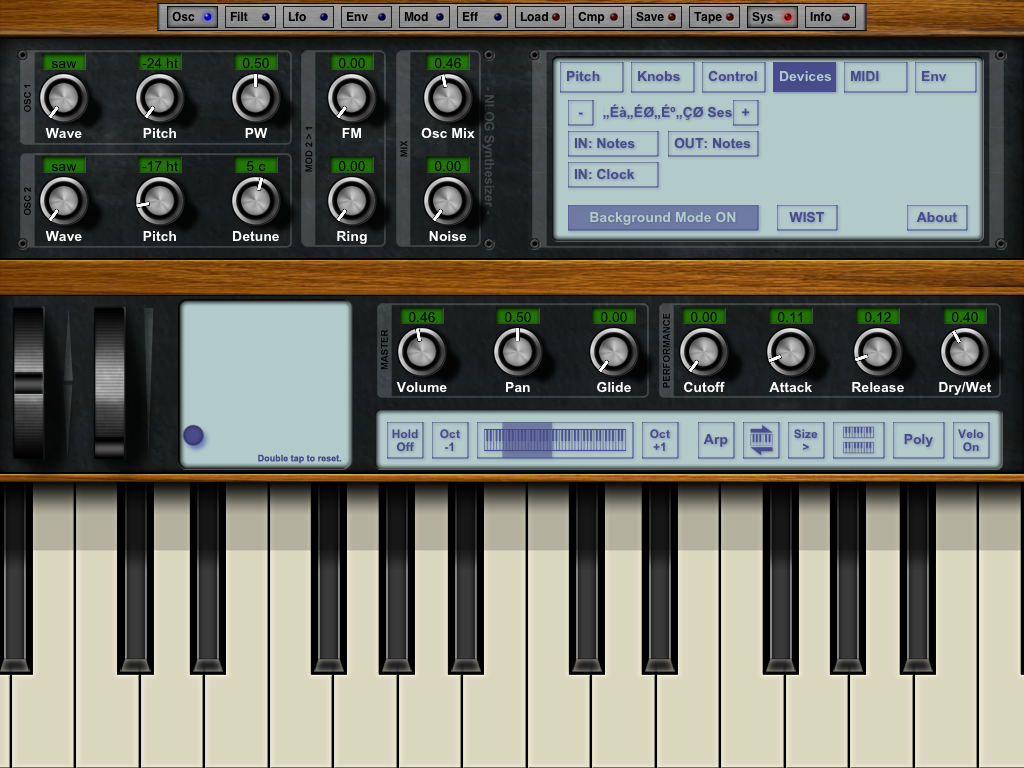Screen dimensions: 1024x768
Task: Open the Tape recorder tab
Action: (x=714, y=17)
